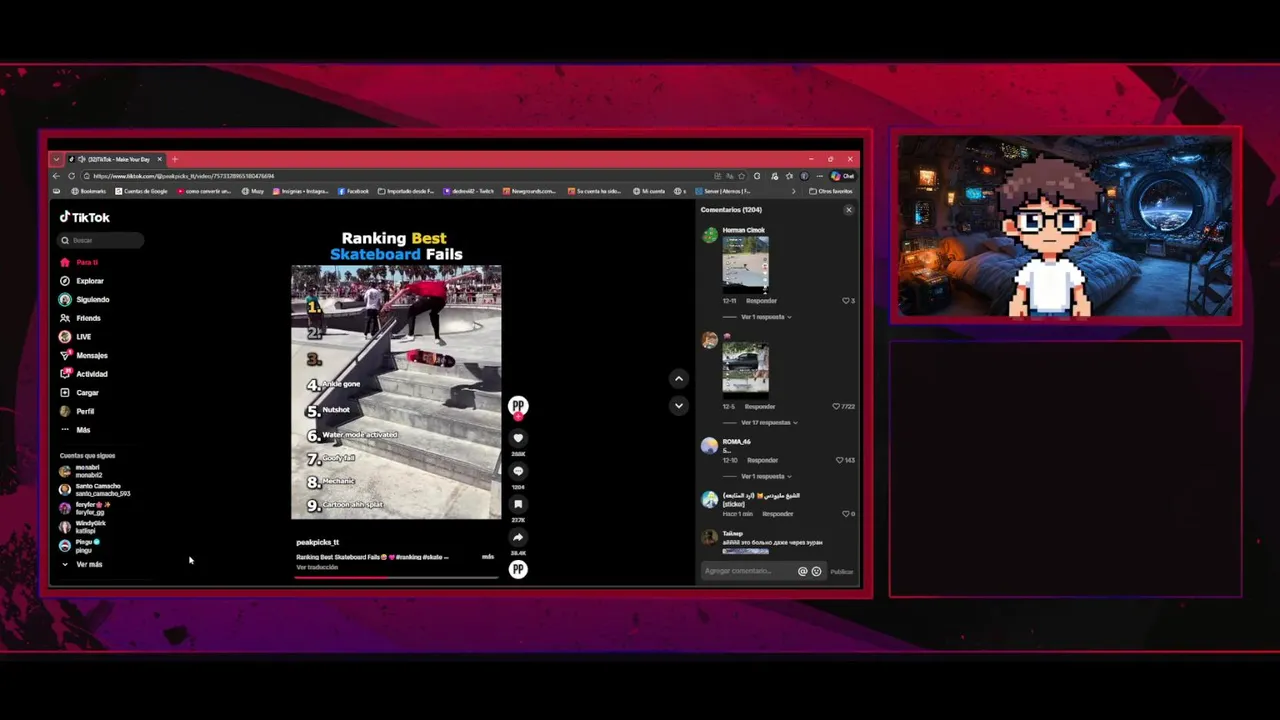Open a new browser tab with plus

[174, 159]
